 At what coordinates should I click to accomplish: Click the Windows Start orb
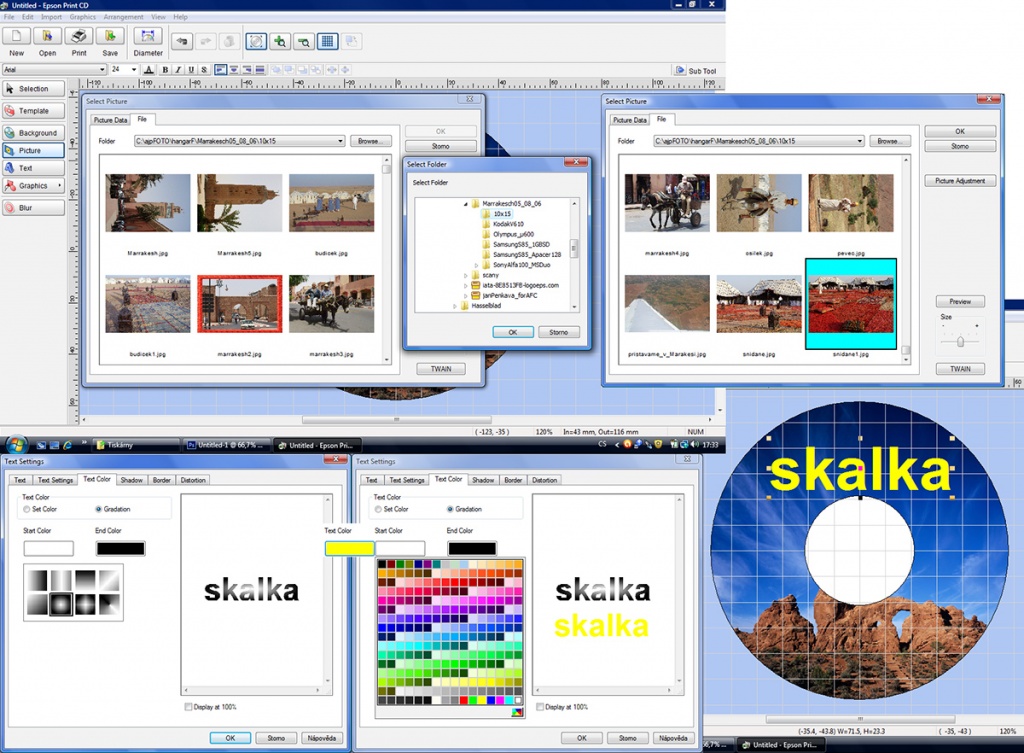coord(16,445)
